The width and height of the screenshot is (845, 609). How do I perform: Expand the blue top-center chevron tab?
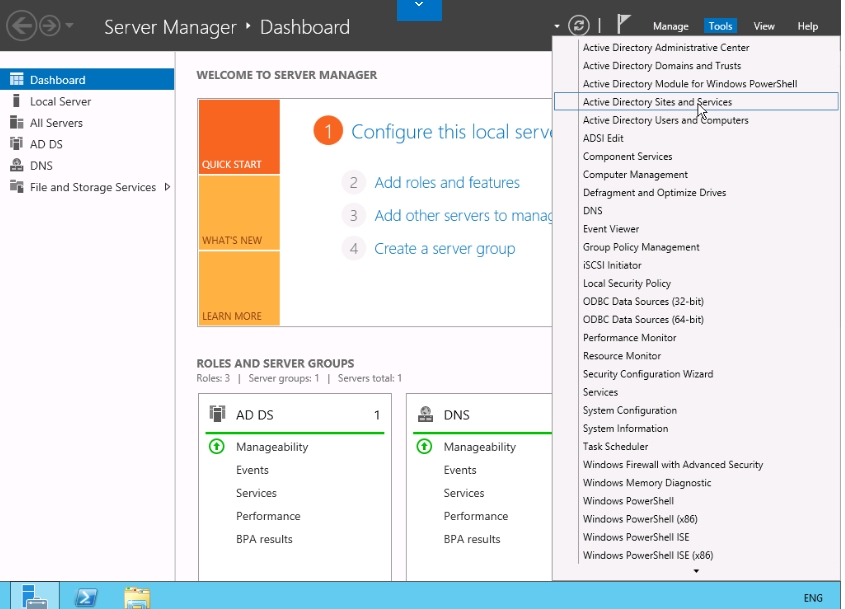point(419,8)
